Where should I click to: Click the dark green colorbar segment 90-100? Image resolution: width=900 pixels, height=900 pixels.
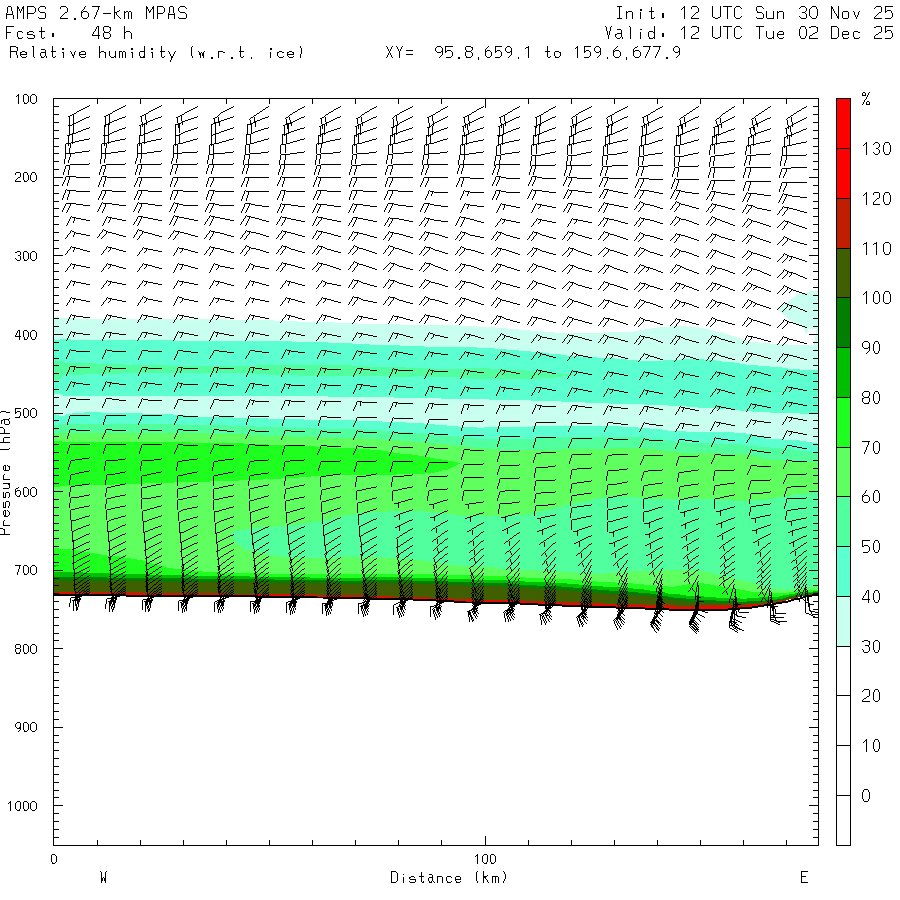(x=843, y=323)
